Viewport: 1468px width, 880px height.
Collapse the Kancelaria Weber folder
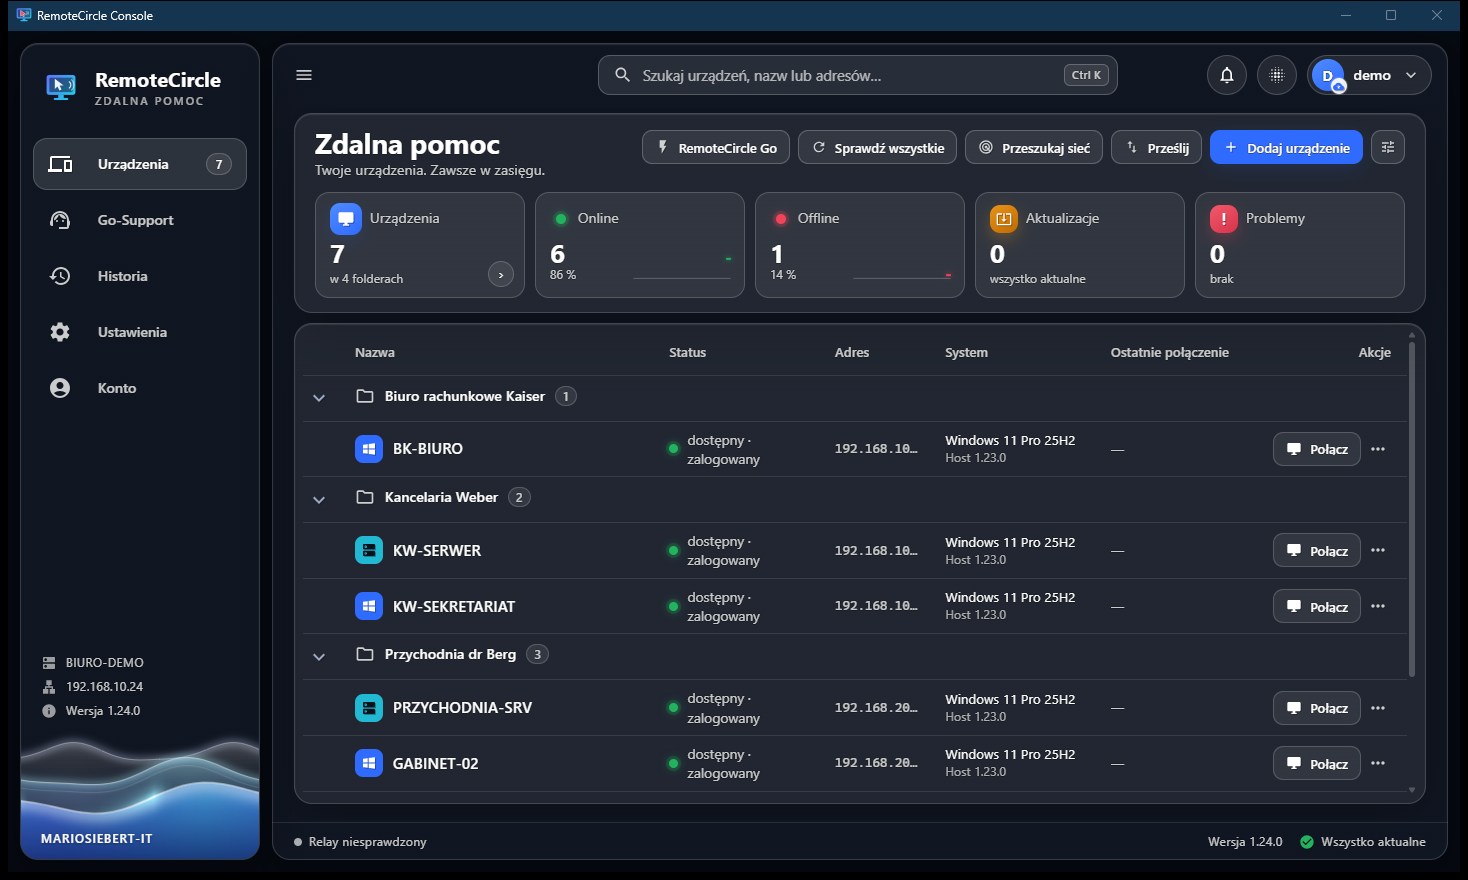click(x=319, y=499)
